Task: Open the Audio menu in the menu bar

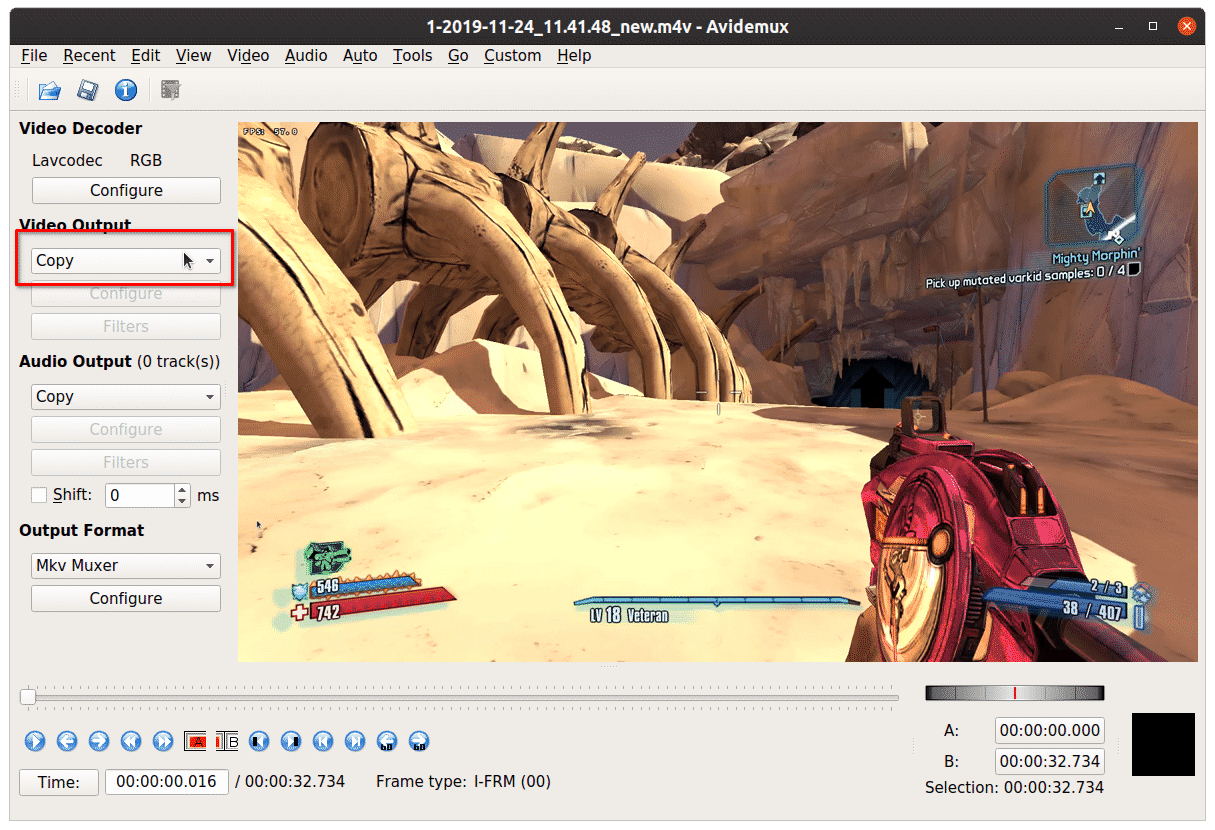Action: tap(306, 55)
